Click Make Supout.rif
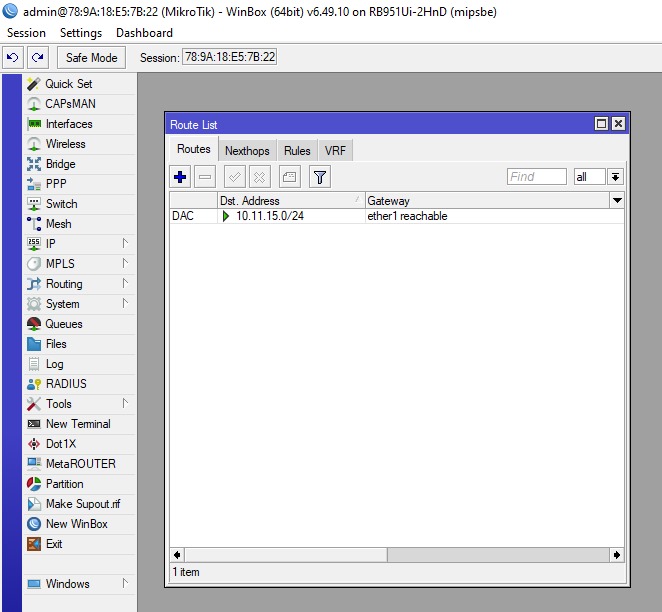This screenshot has width=662, height=612. [x=79, y=504]
